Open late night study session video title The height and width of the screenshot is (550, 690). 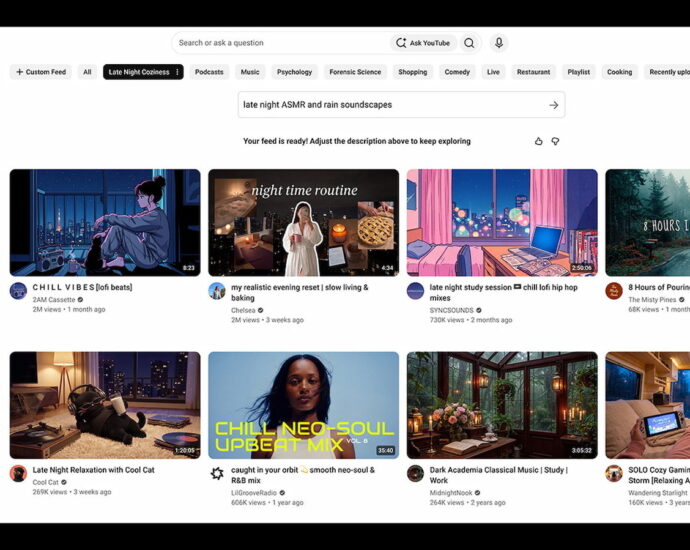click(503, 293)
